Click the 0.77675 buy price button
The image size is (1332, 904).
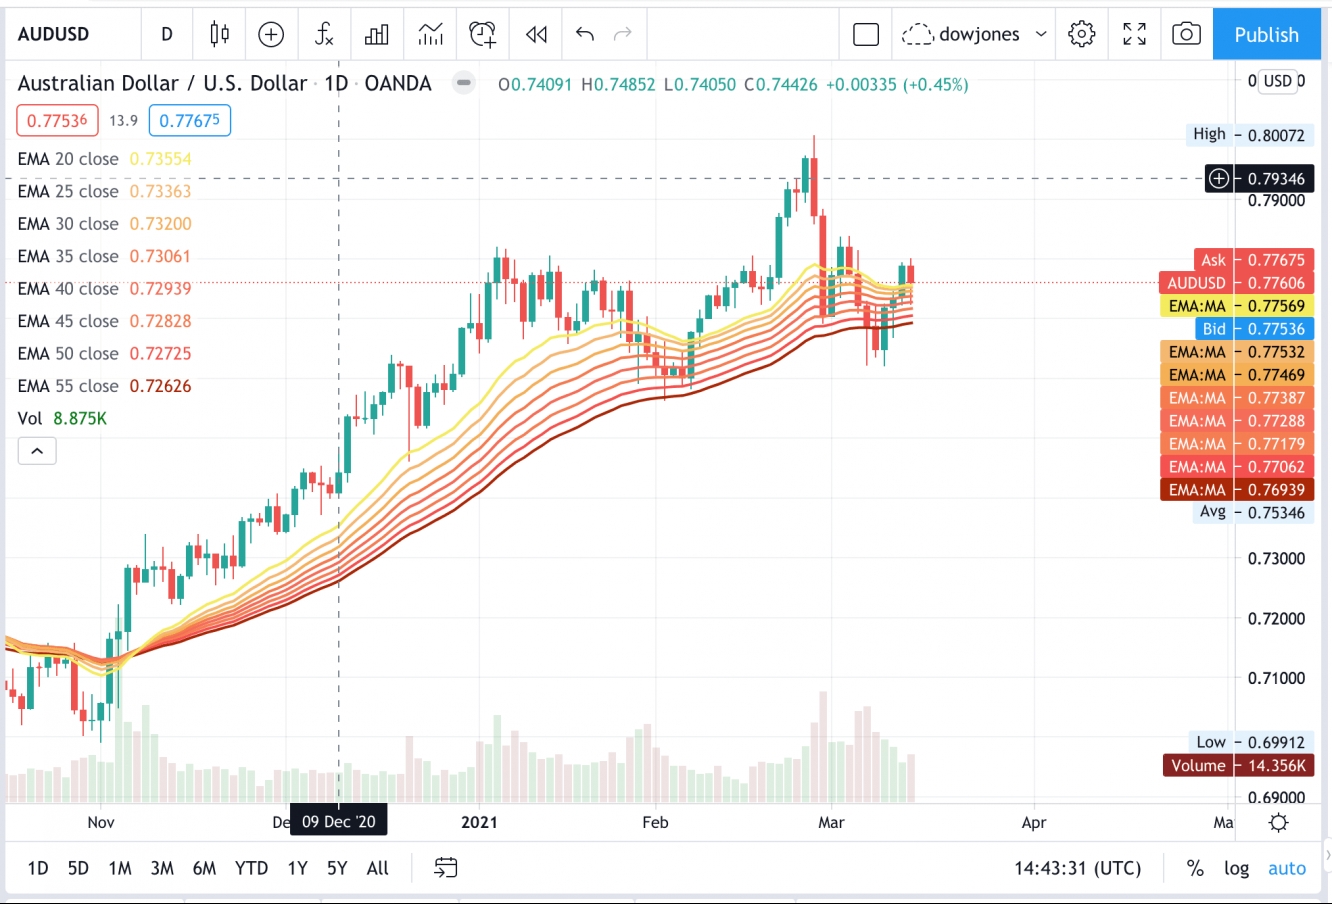[190, 120]
